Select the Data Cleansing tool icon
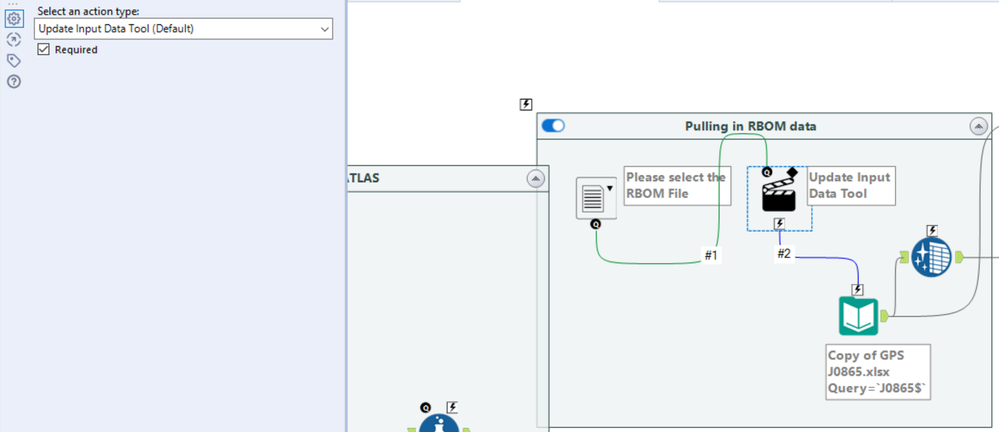The width and height of the screenshot is (999, 432). pos(931,257)
